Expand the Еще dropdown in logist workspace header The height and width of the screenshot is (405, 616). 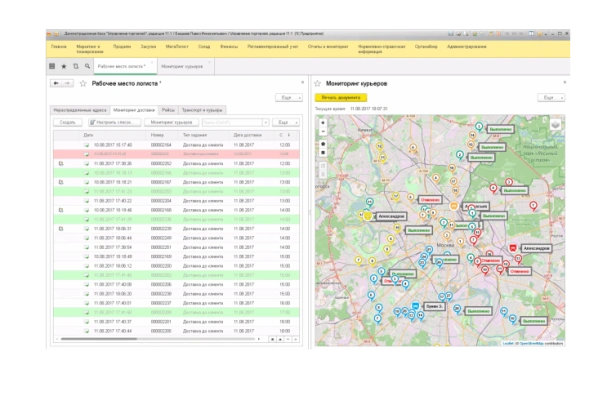click(x=287, y=98)
